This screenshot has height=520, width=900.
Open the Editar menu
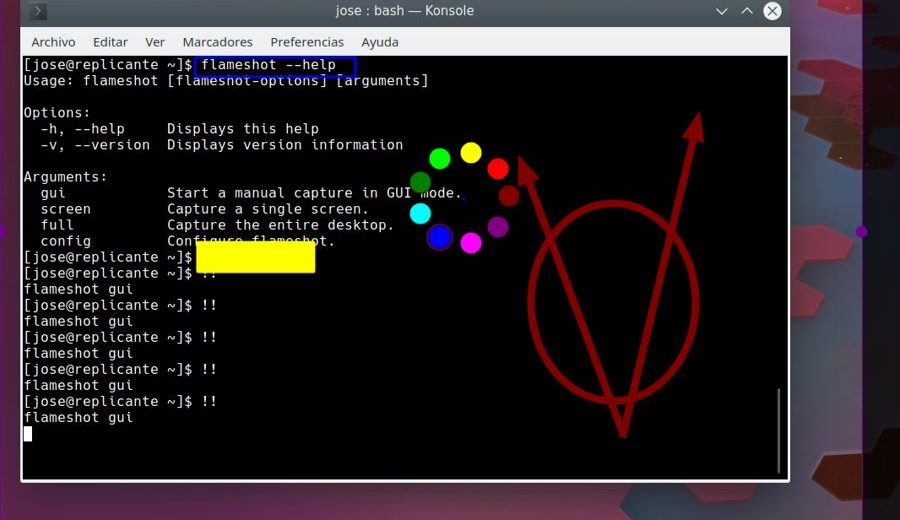point(110,42)
